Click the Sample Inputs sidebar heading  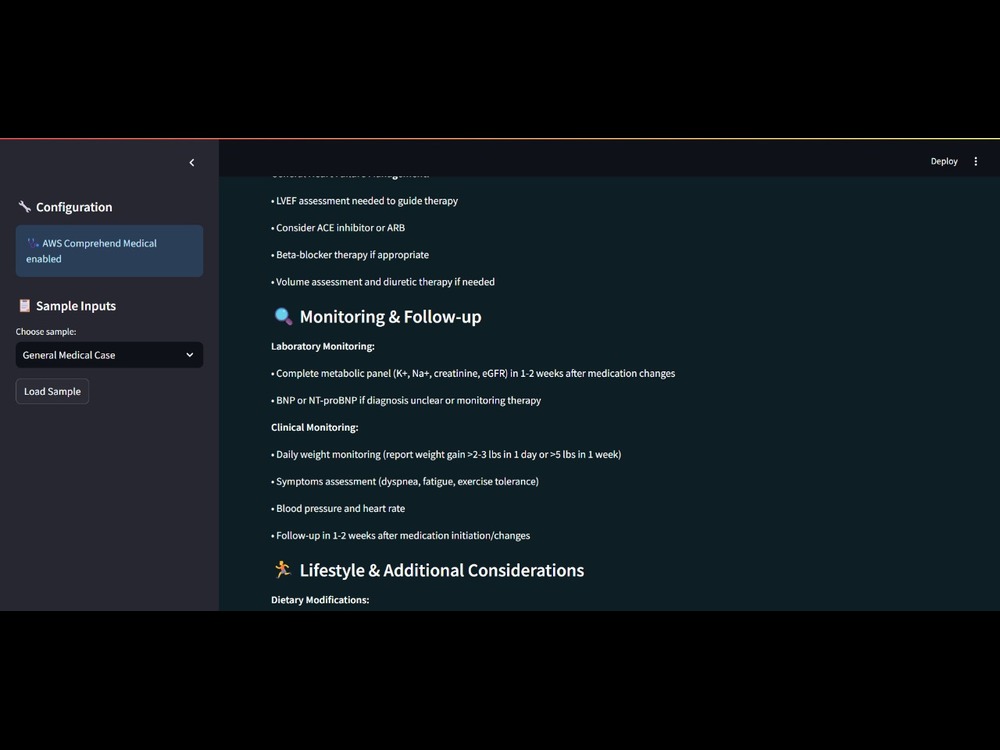click(x=76, y=306)
